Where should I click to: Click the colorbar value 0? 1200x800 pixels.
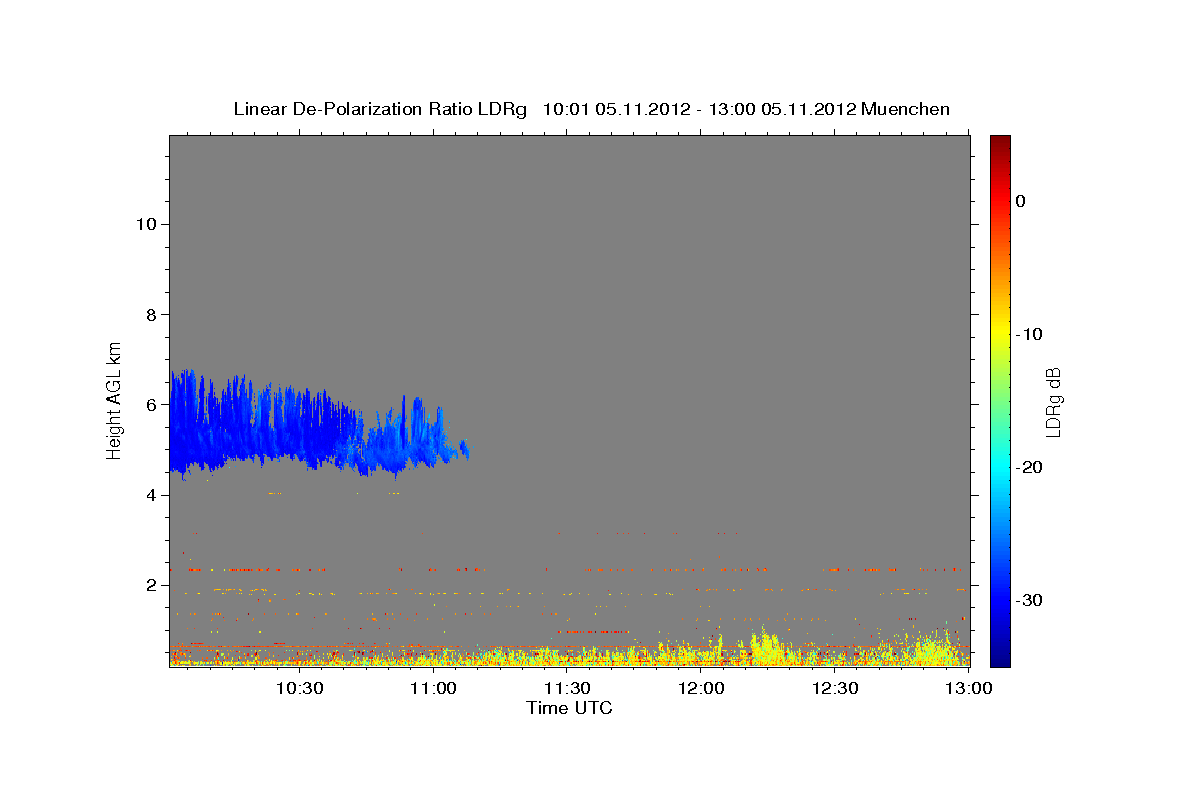(1021, 201)
